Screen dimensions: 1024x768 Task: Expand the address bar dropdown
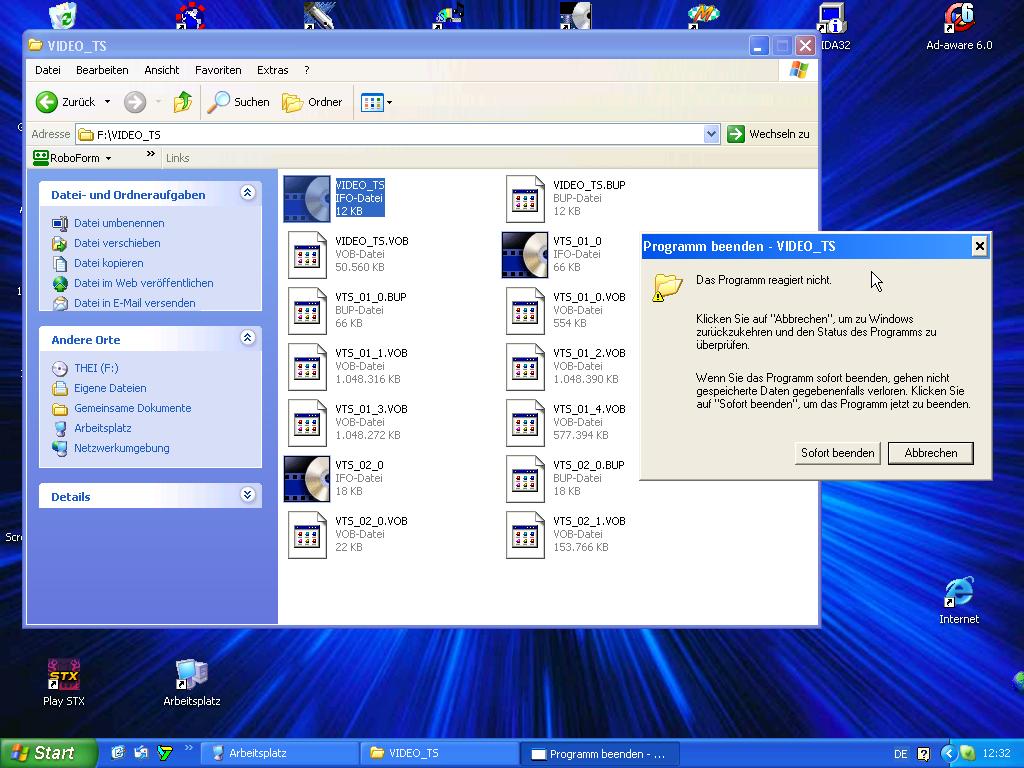coord(711,134)
